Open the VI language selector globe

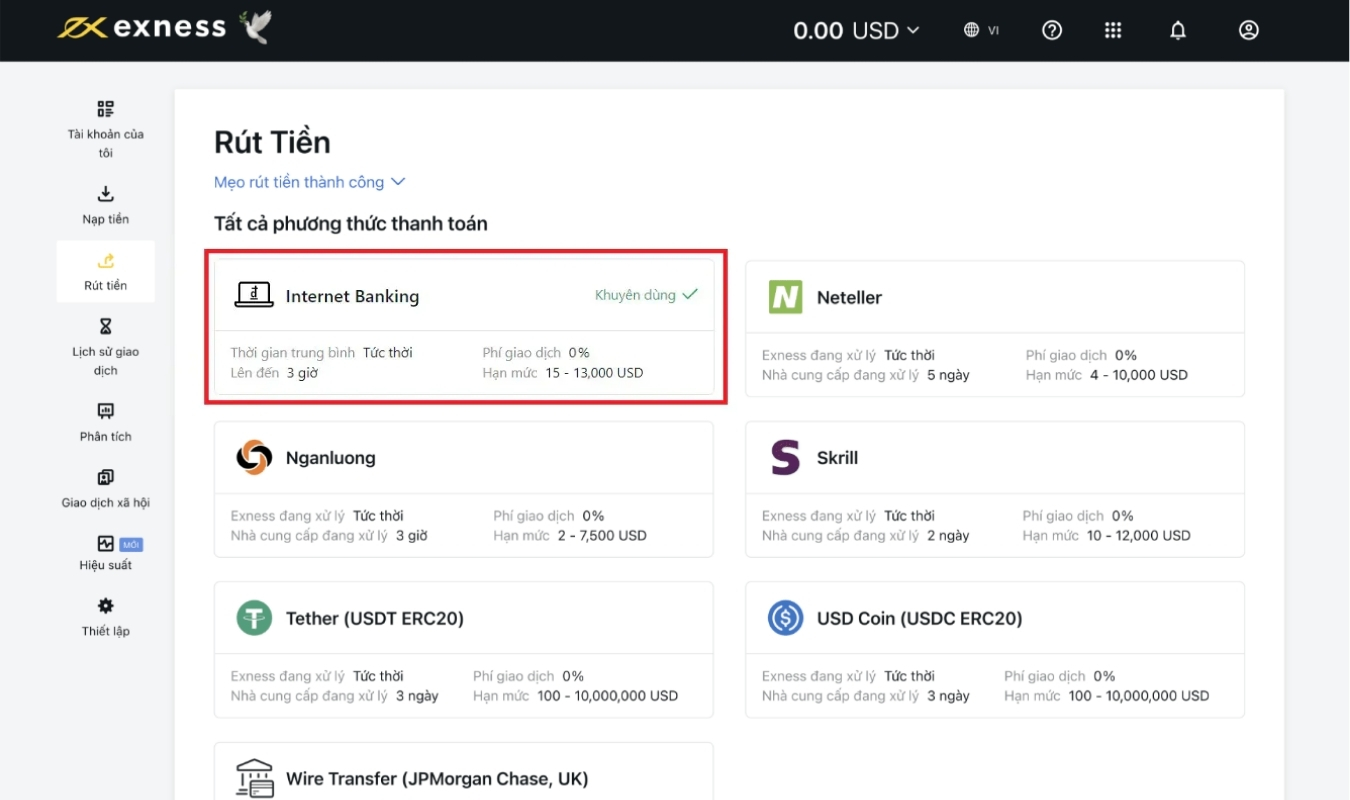(x=981, y=30)
